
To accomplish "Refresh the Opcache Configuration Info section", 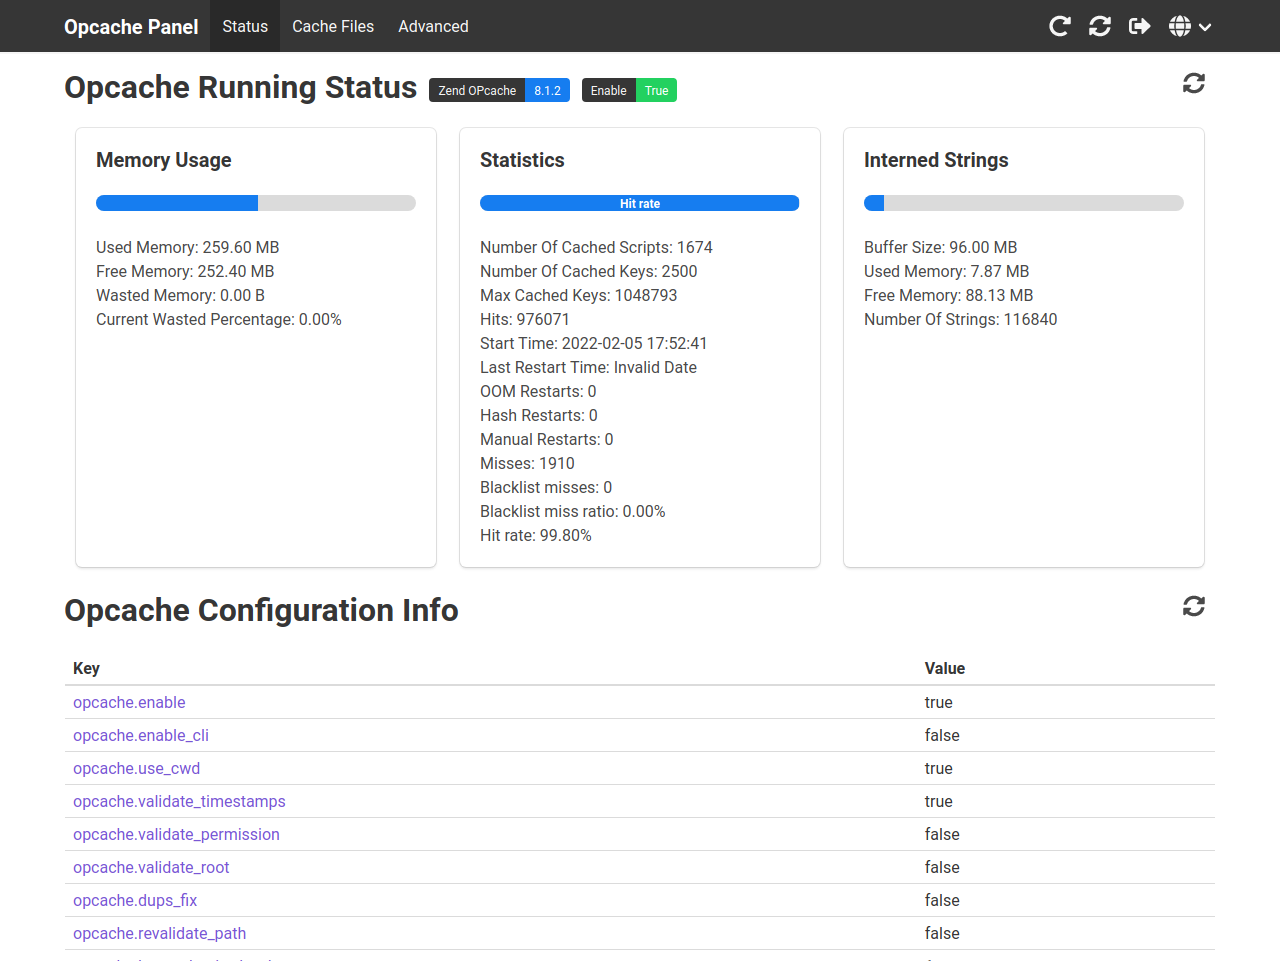I will click(x=1193, y=606).
